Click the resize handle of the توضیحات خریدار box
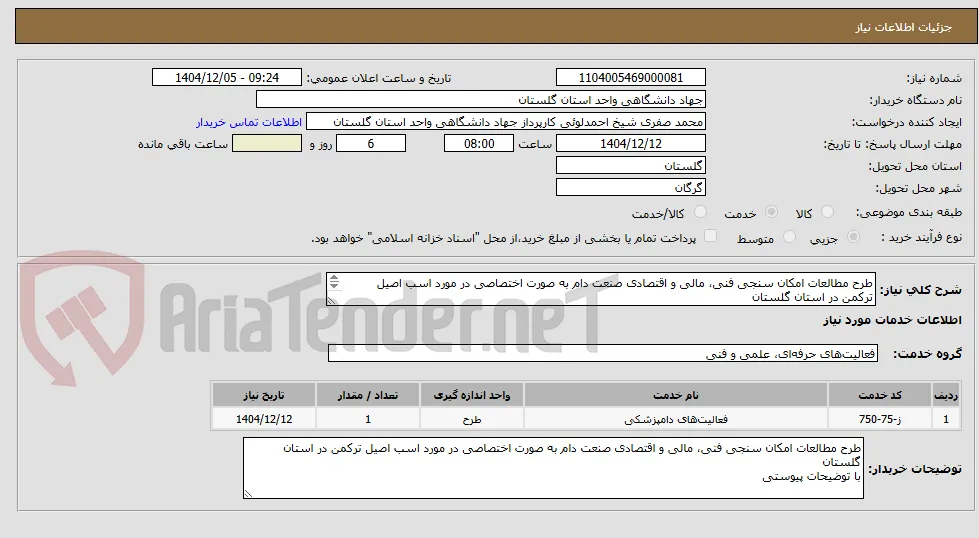The image size is (979, 538). 248,494
